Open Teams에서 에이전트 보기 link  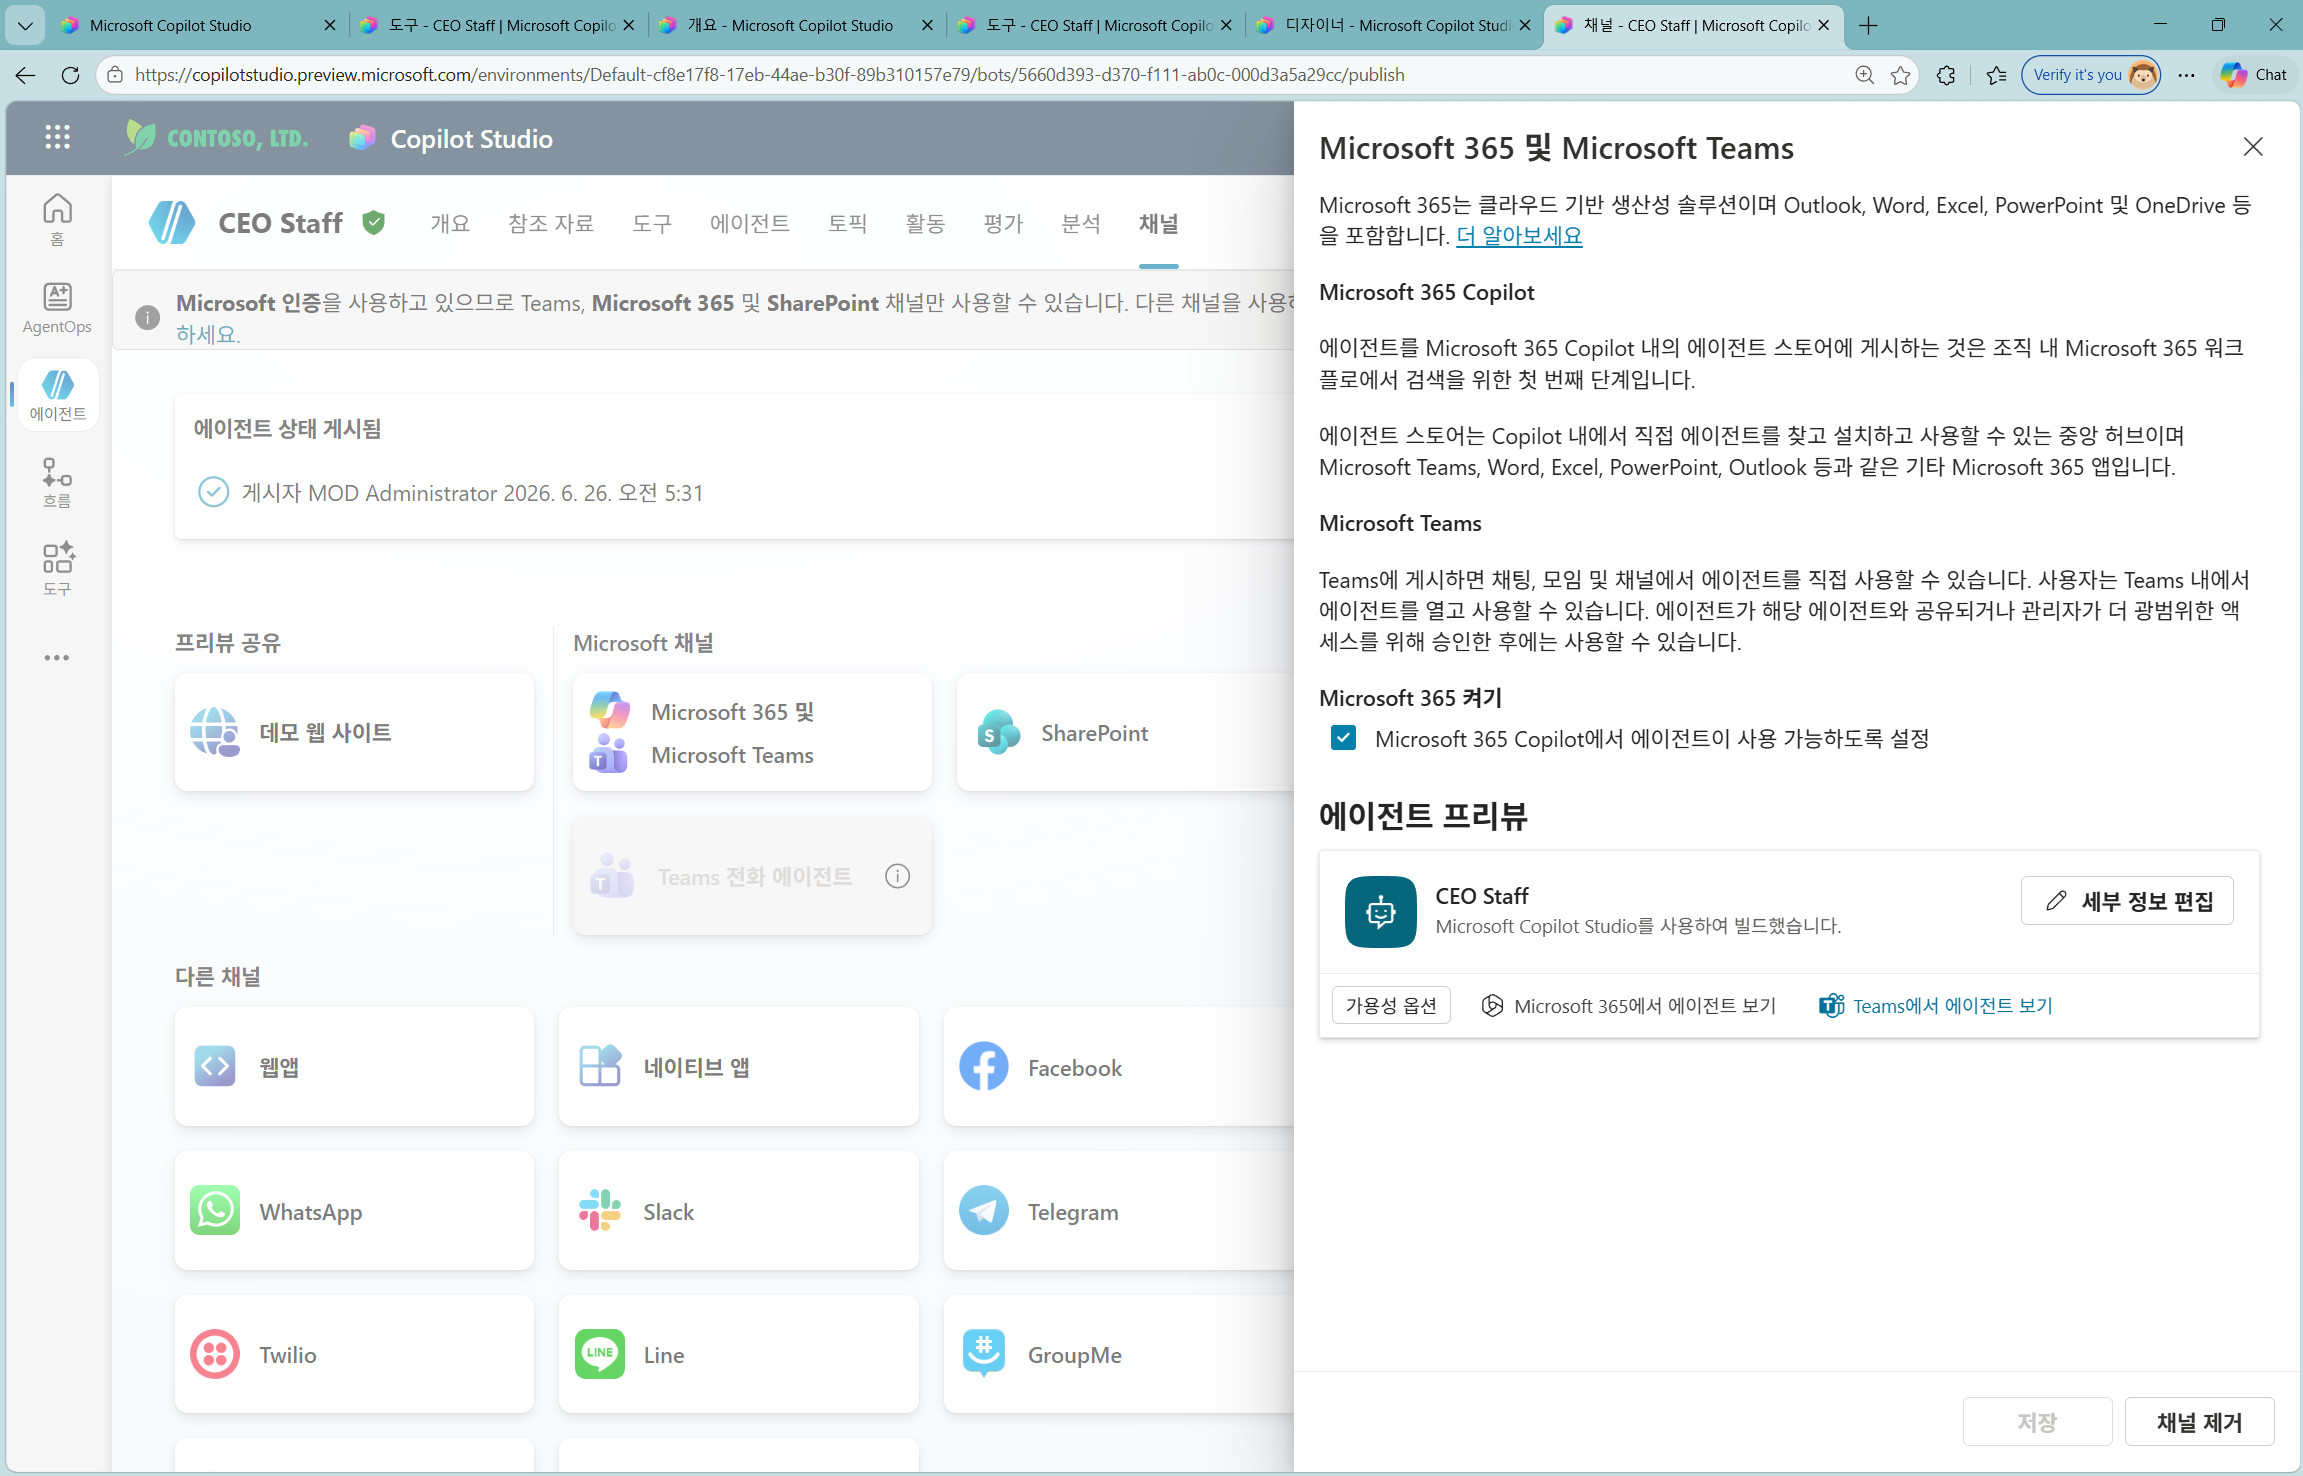pyautogui.click(x=1936, y=1005)
